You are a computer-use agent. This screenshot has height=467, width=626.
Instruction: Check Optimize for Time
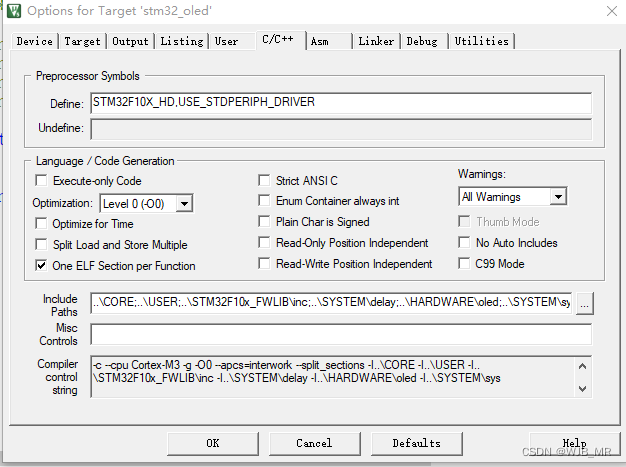(x=41, y=223)
